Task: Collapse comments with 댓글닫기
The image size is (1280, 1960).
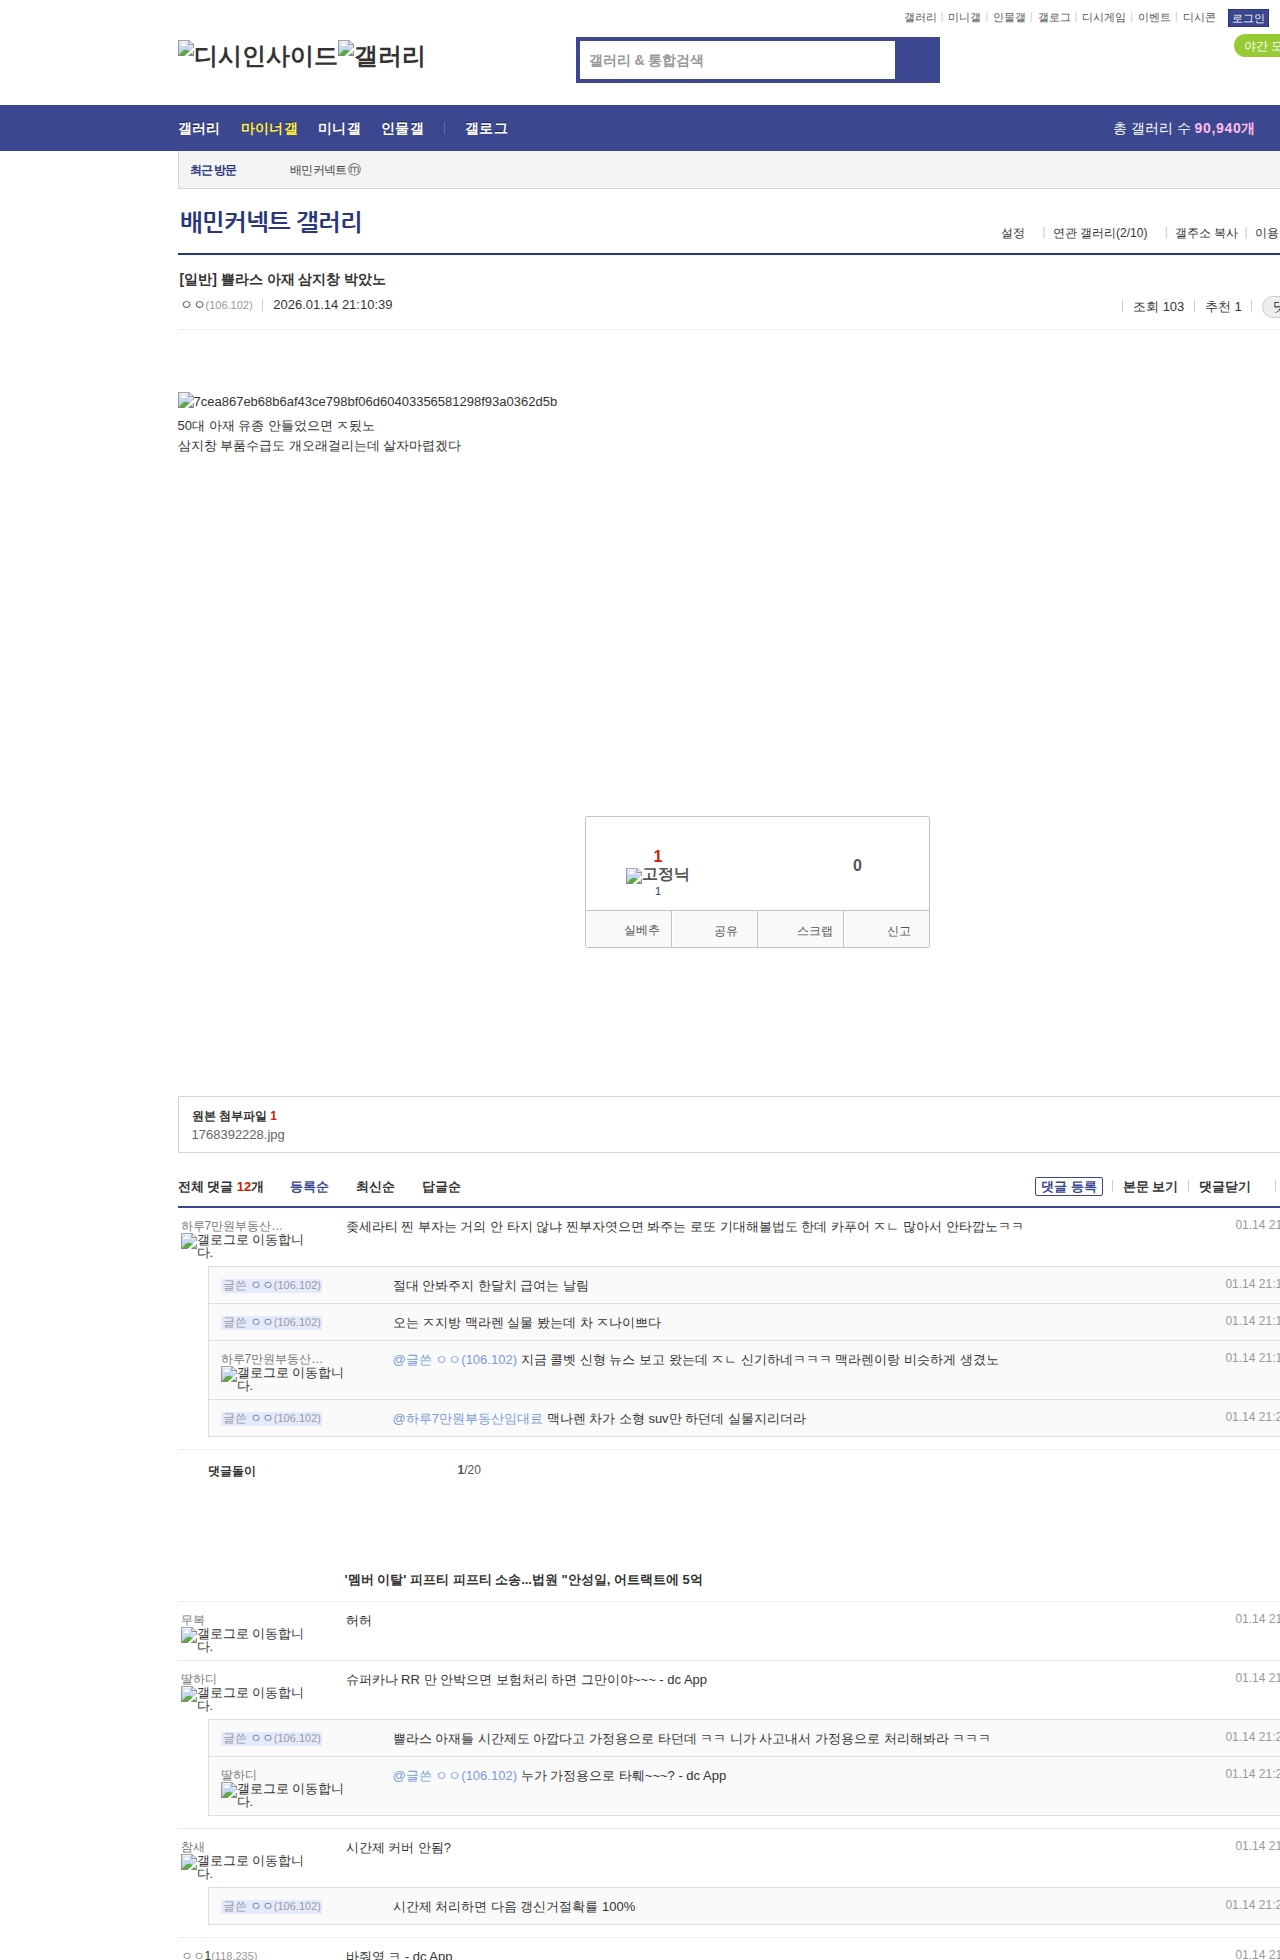Action: click(x=1225, y=1187)
